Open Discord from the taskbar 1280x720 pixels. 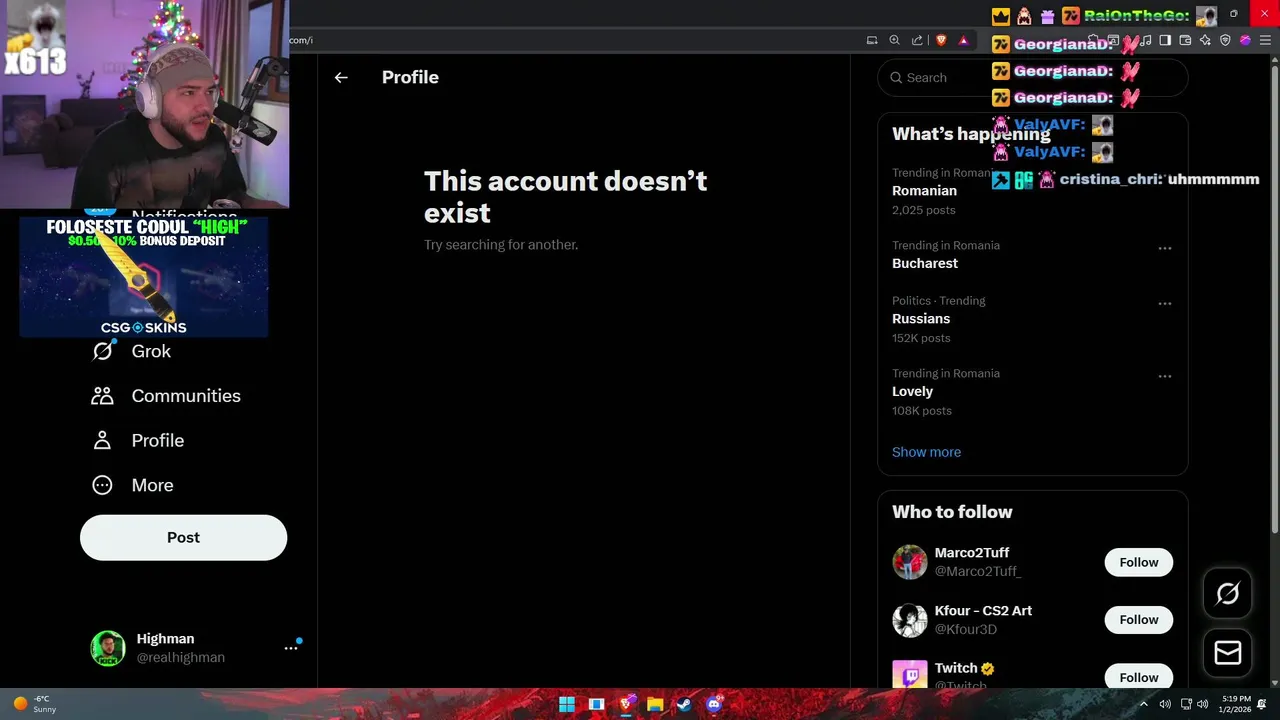tap(713, 704)
